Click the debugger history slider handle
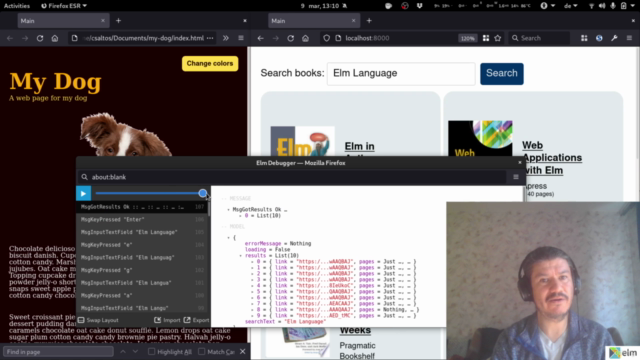The height and width of the screenshot is (360, 640). click(x=203, y=193)
